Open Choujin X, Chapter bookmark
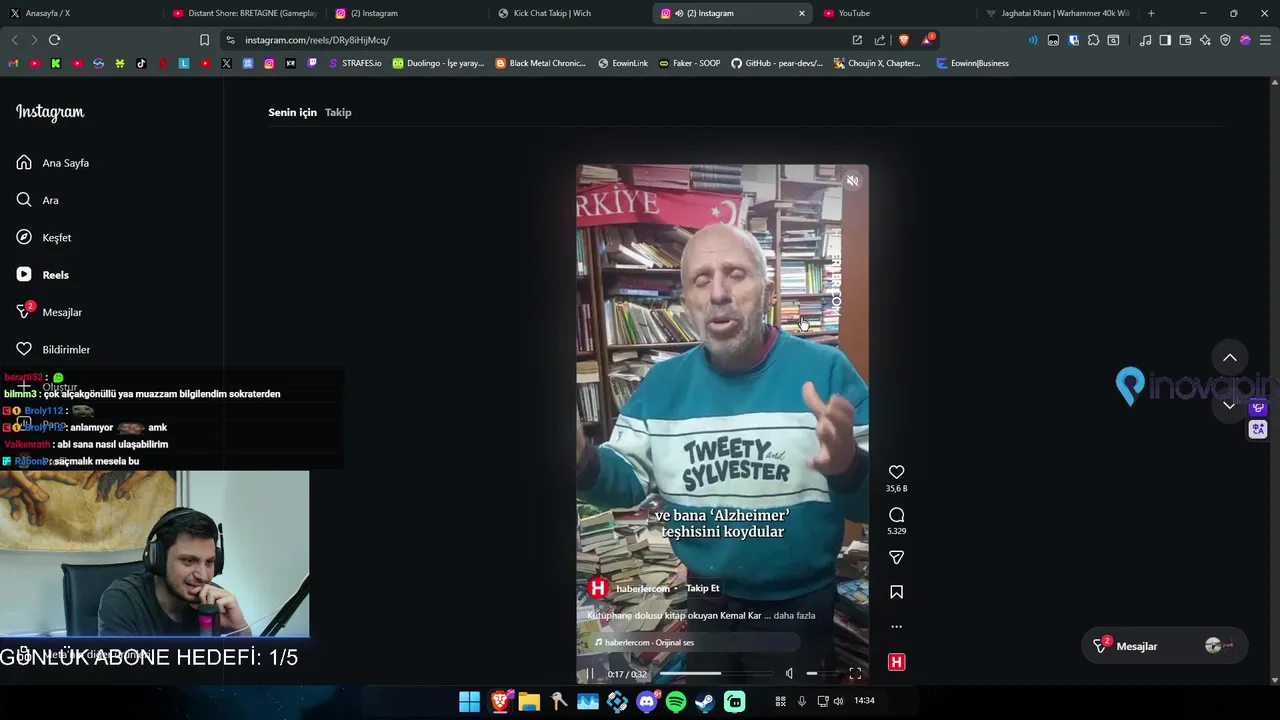Screen dimensions: 1280x720 coord(877,63)
